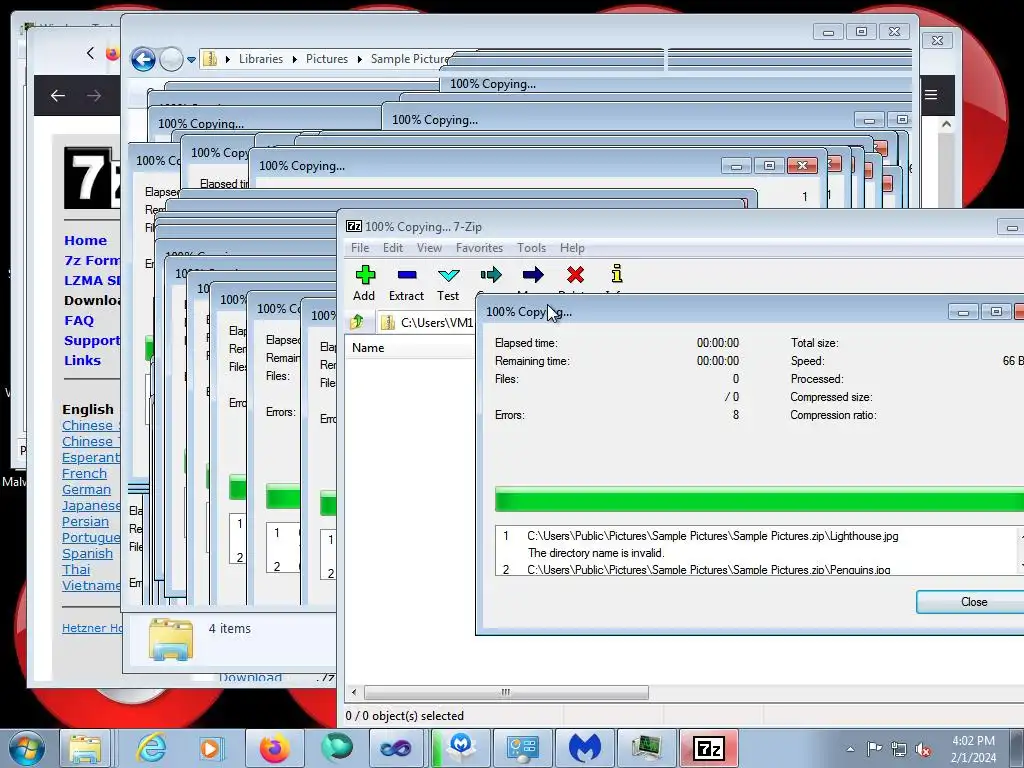Open the Tools menu in 7-Zip
This screenshot has height=768, width=1024.
532,248
